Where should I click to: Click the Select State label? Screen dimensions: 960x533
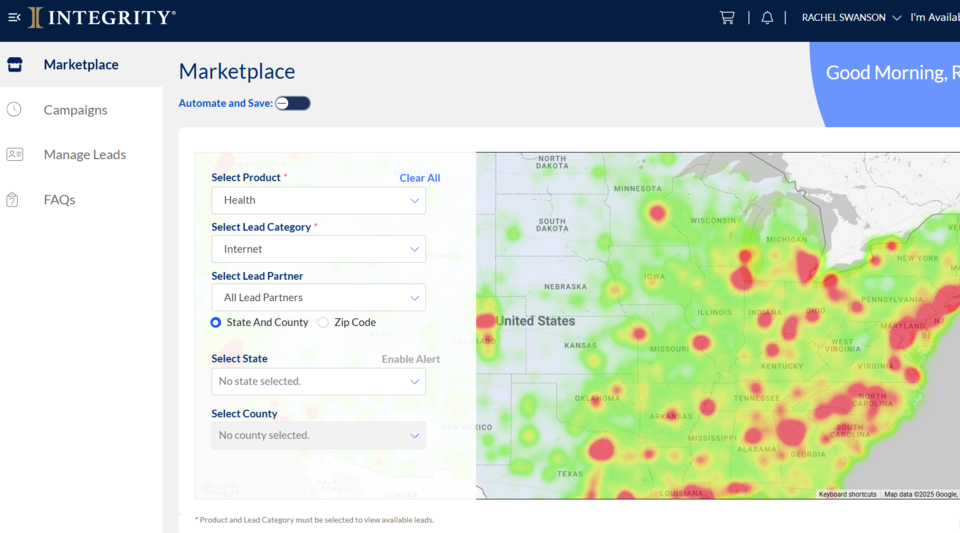(239, 359)
